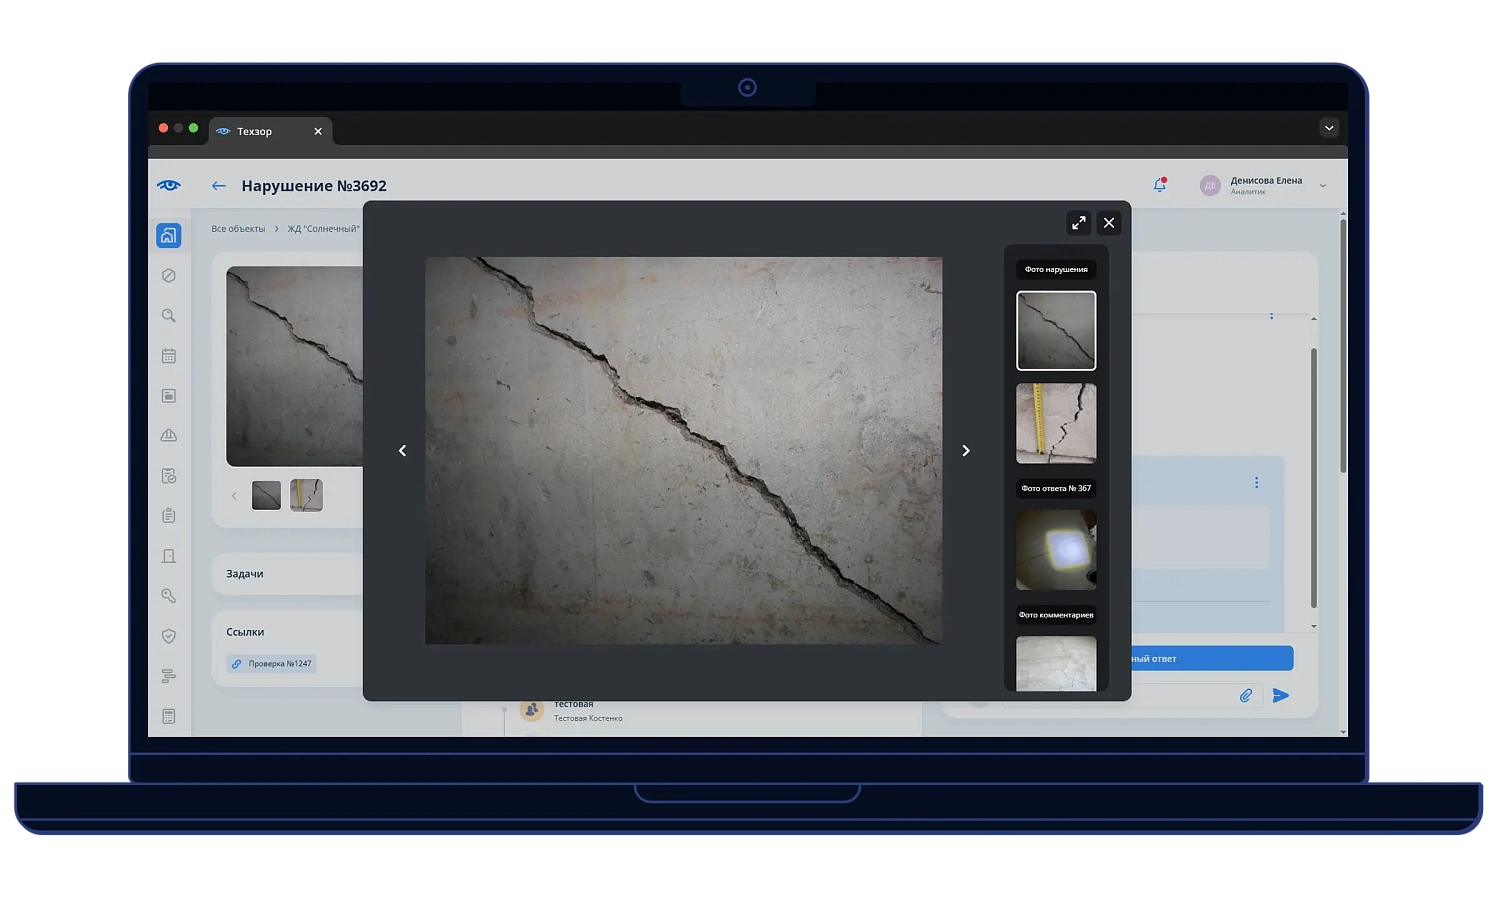
Task: Open the key sidebar icon
Action: click(169, 596)
